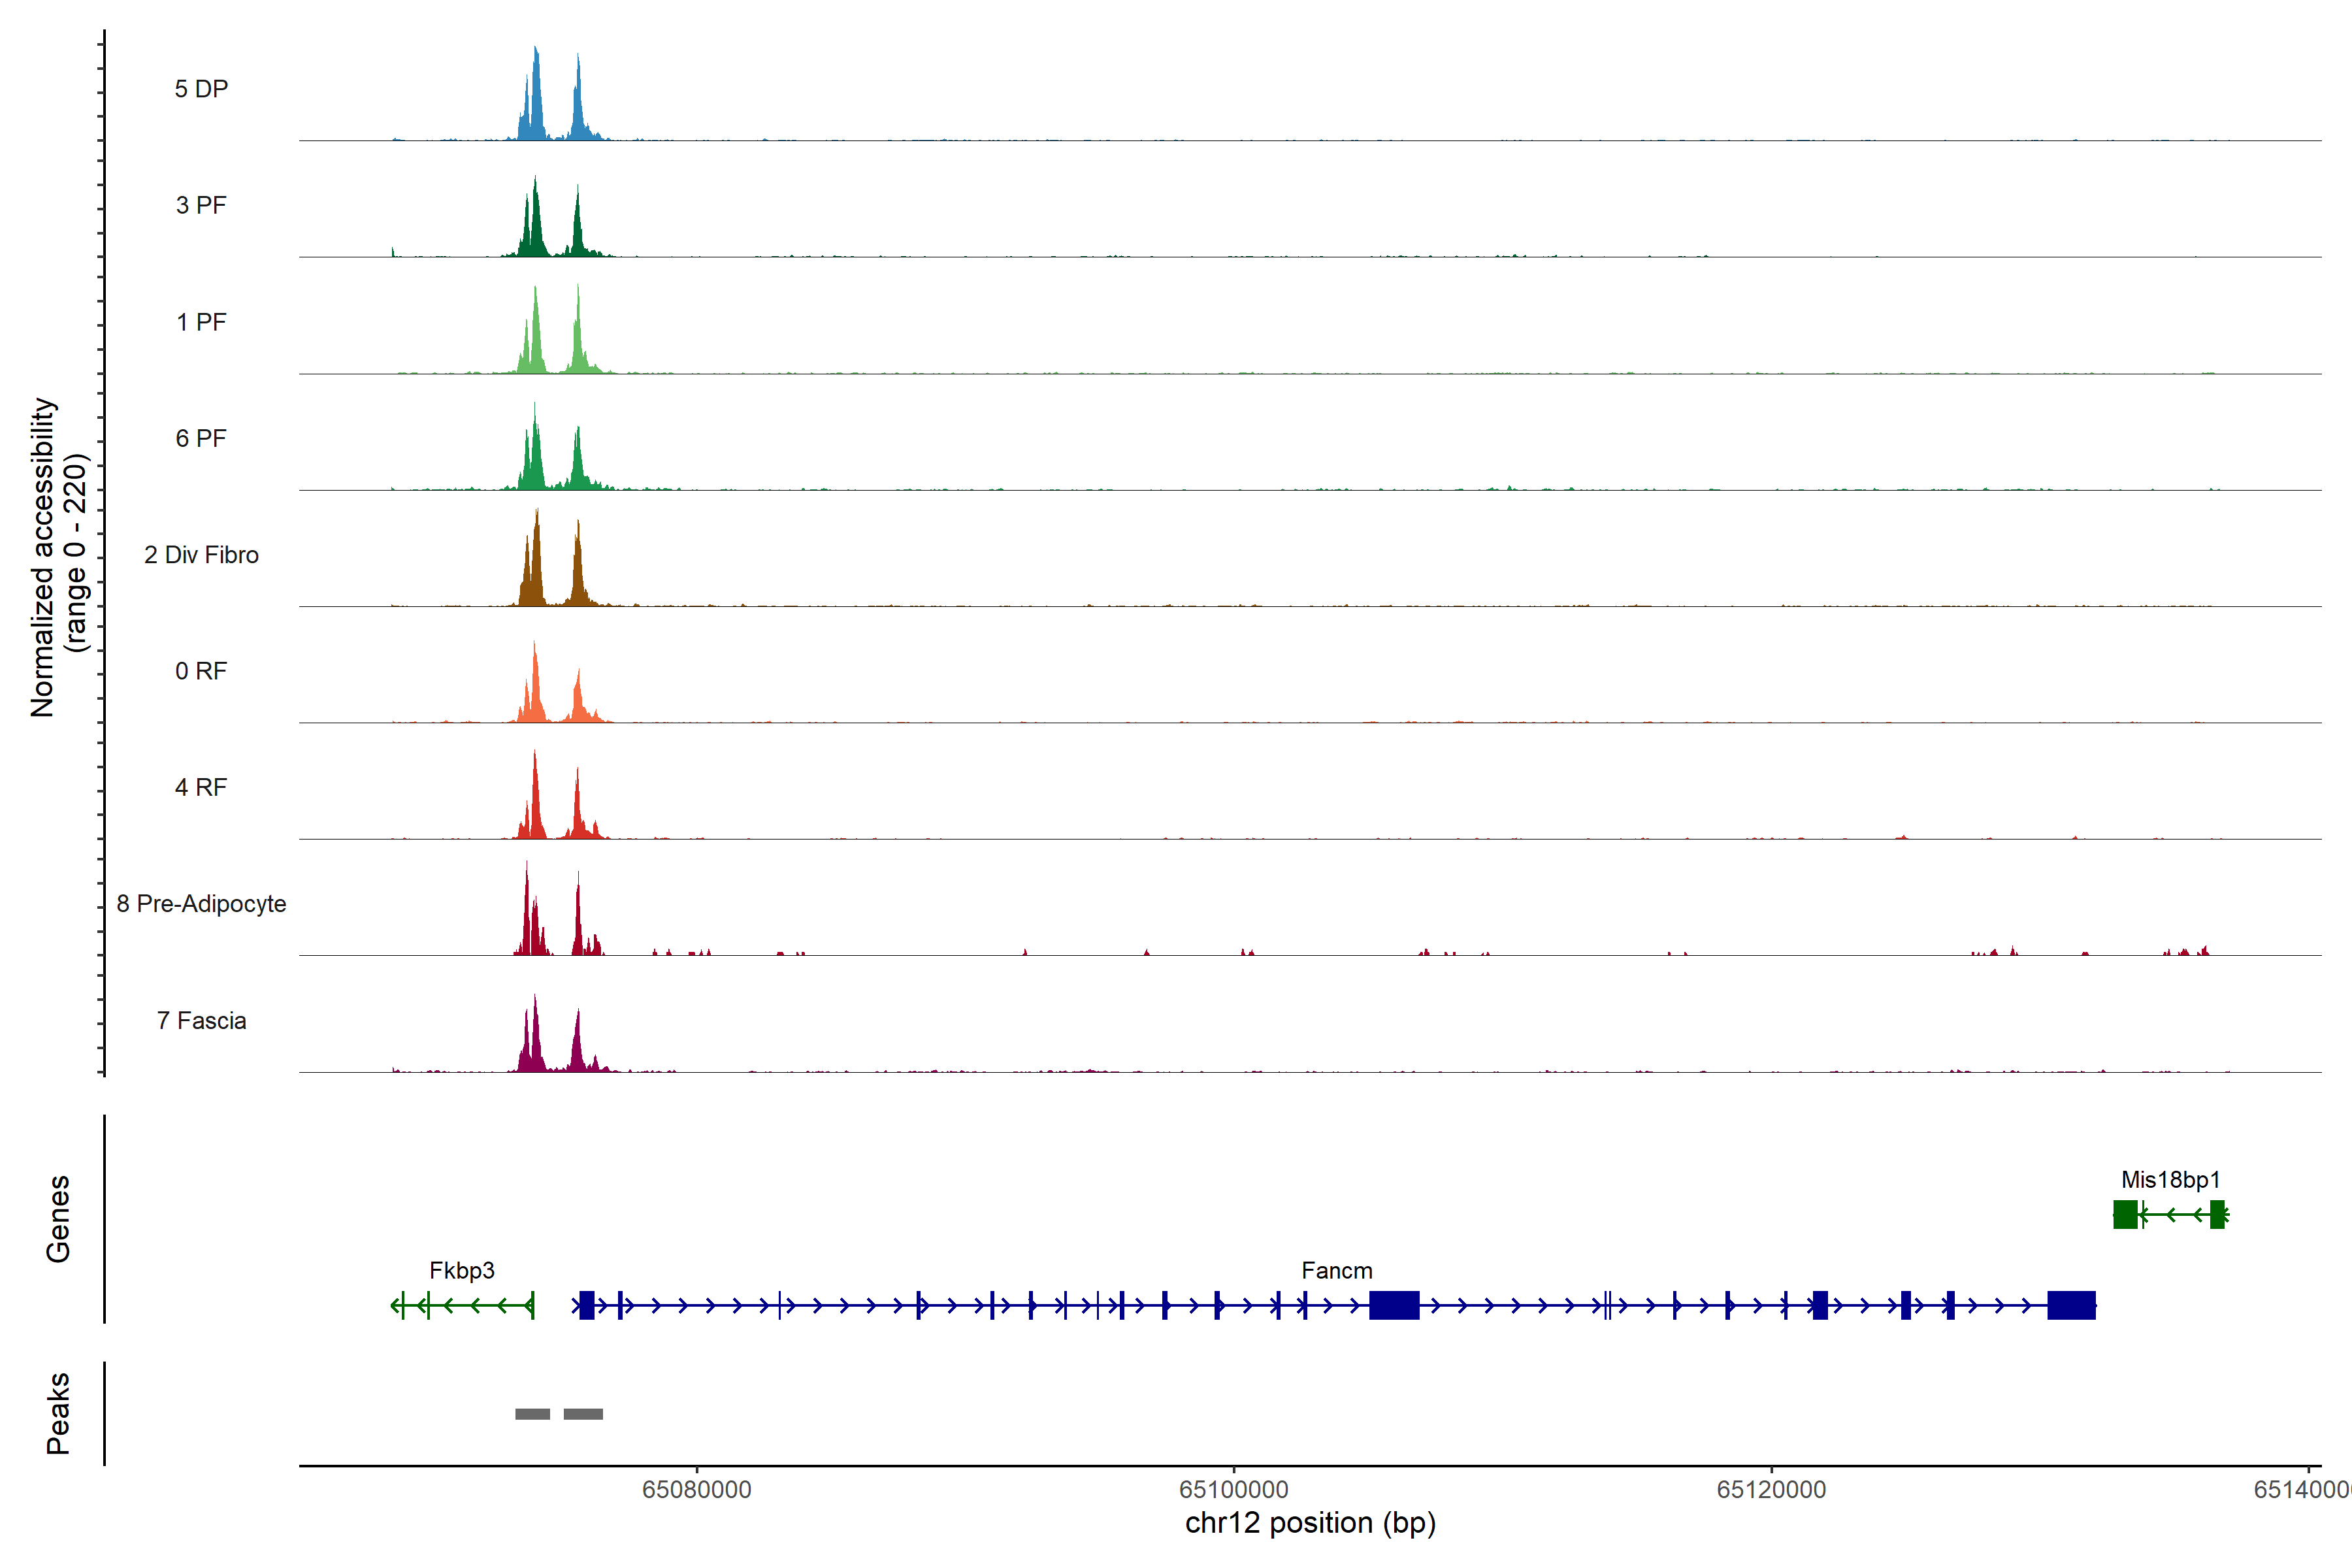
Task: Select the 8 Pre-Adipocyte label
Action: tap(201, 904)
